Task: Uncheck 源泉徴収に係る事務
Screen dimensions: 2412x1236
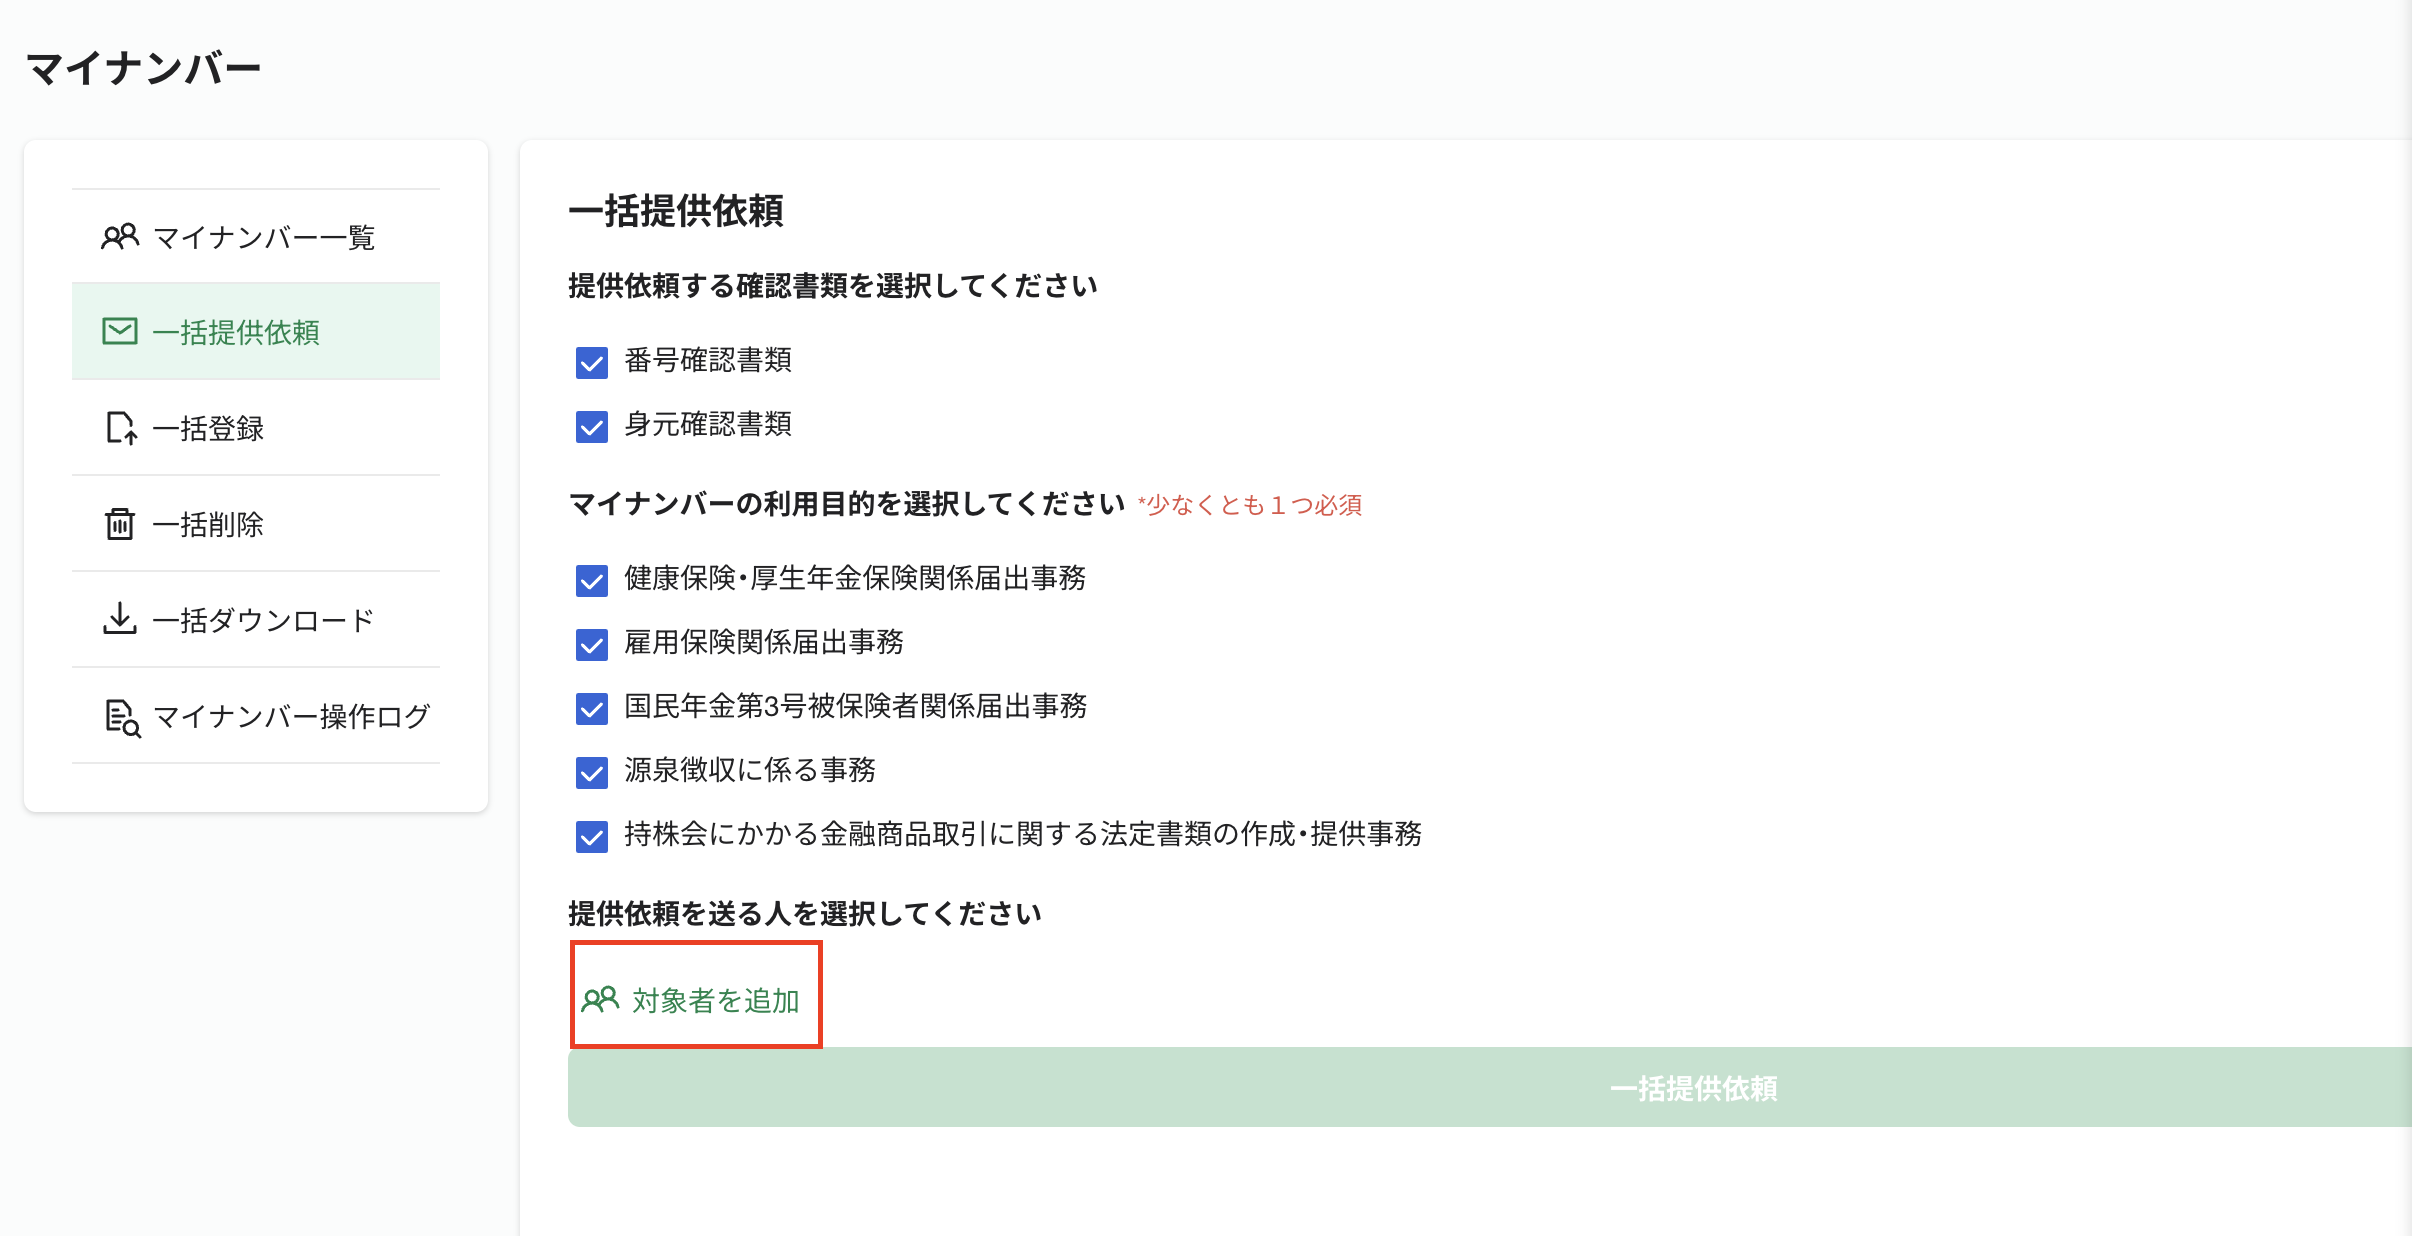Action: pyautogui.click(x=590, y=772)
